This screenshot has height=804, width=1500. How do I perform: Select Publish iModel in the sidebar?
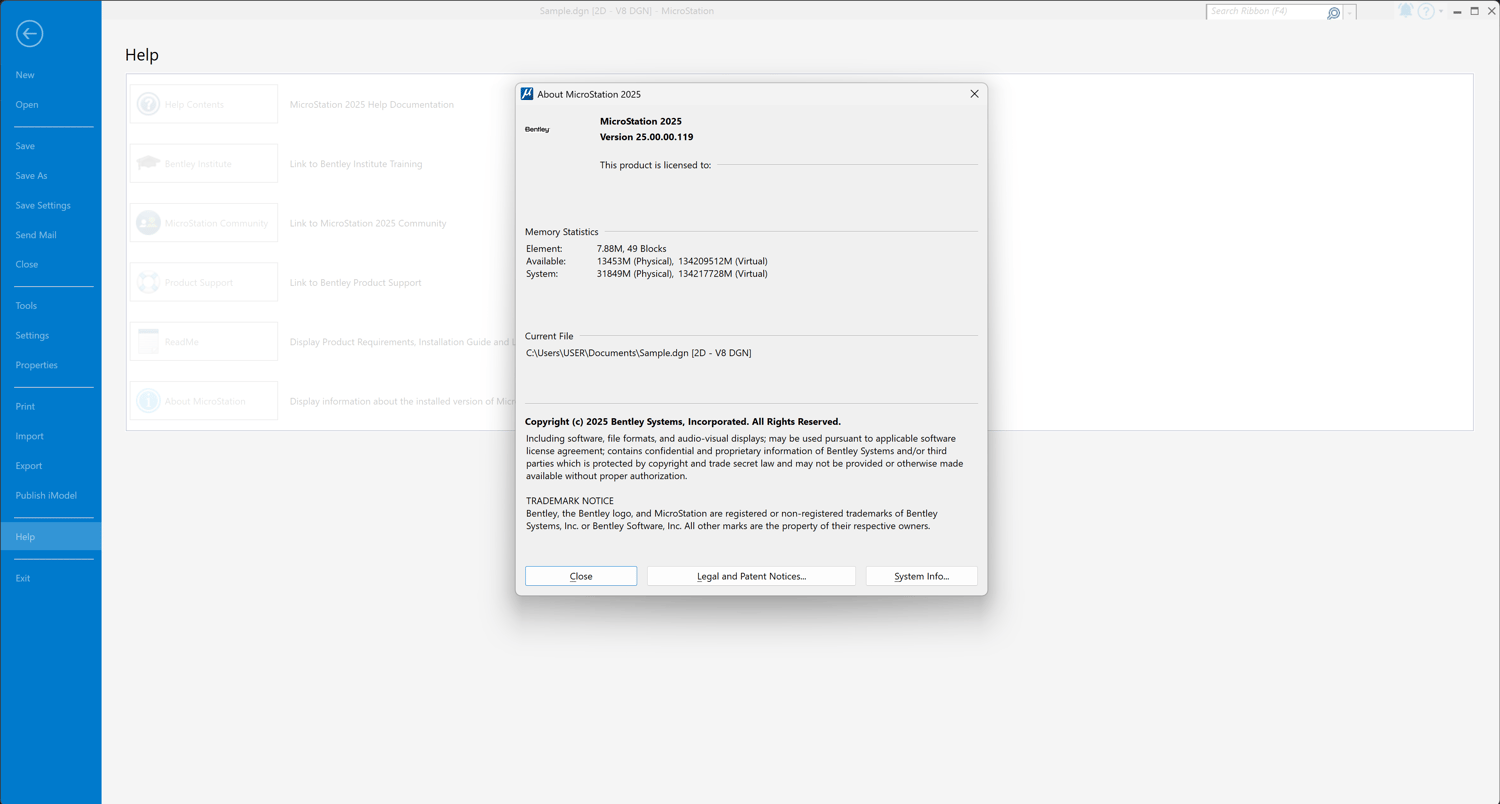[x=51, y=495]
